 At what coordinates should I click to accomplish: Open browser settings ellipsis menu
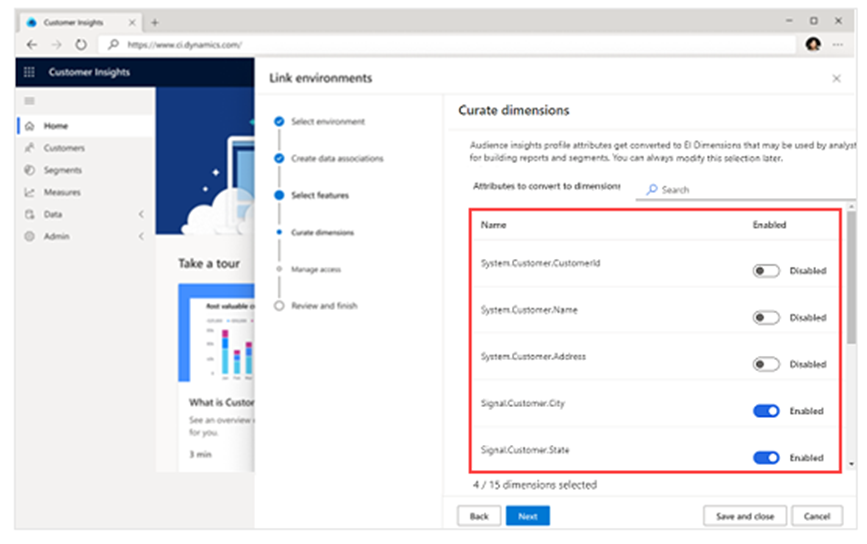click(x=838, y=44)
